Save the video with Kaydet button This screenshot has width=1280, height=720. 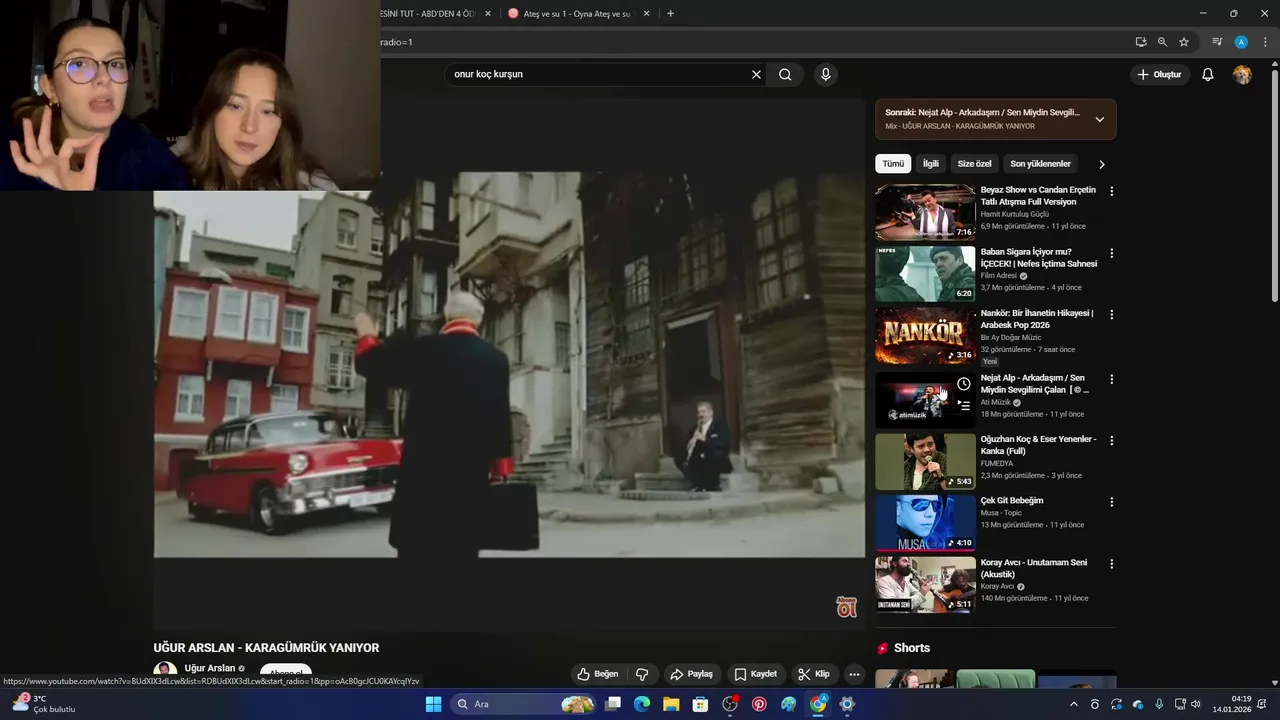coord(755,674)
